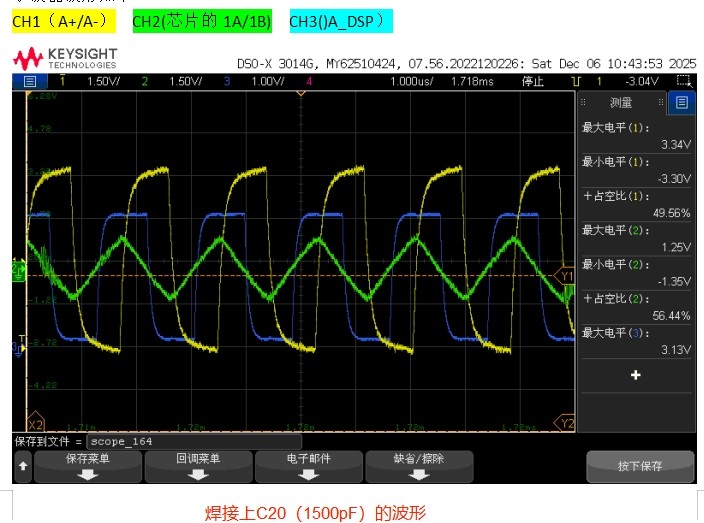Open the main menu icon at top-left of scope

point(30,82)
